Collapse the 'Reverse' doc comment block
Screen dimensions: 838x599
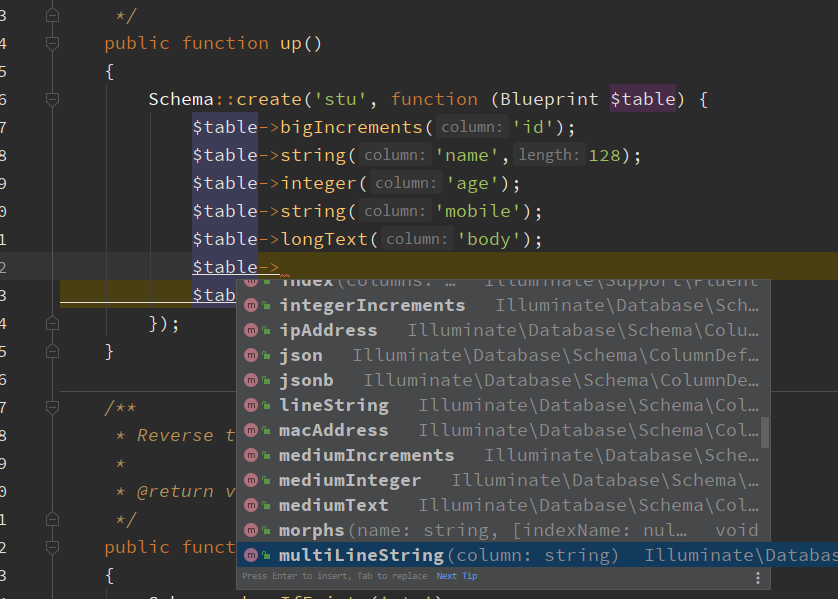[x=52, y=407]
